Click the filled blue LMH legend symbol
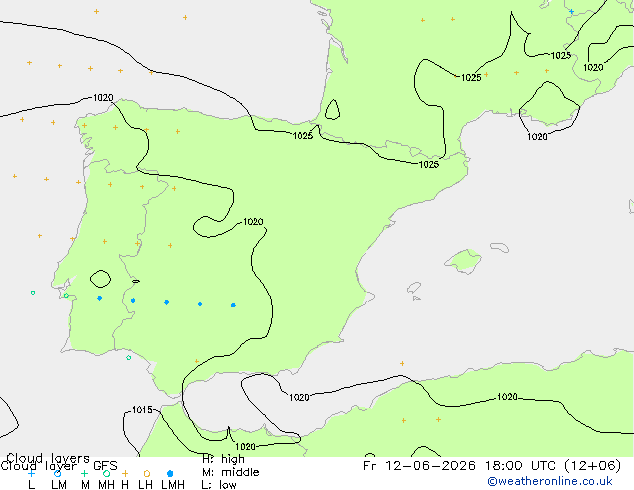The image size is (634, 490). pyautogui.click(x=170, y=473)
